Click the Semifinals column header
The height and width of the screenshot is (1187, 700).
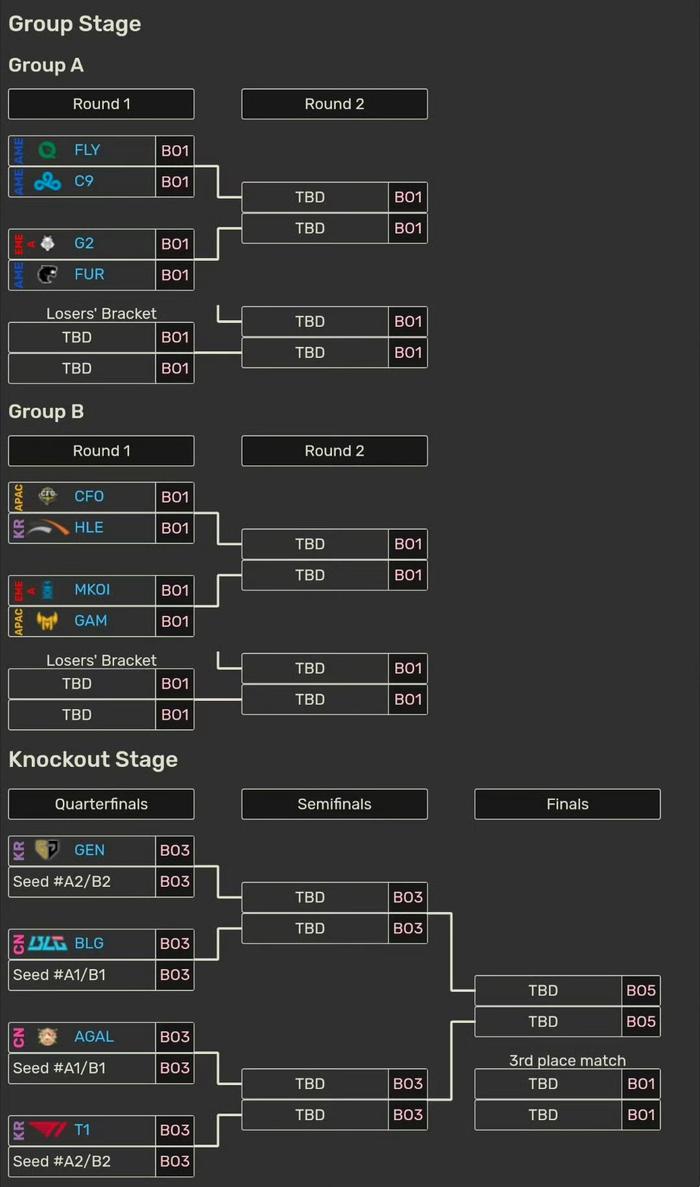pos(334,804)
